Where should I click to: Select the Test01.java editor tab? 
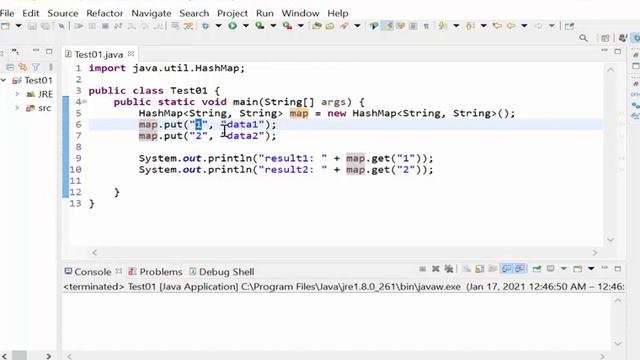pyautogui.click(x=98, y=54)
